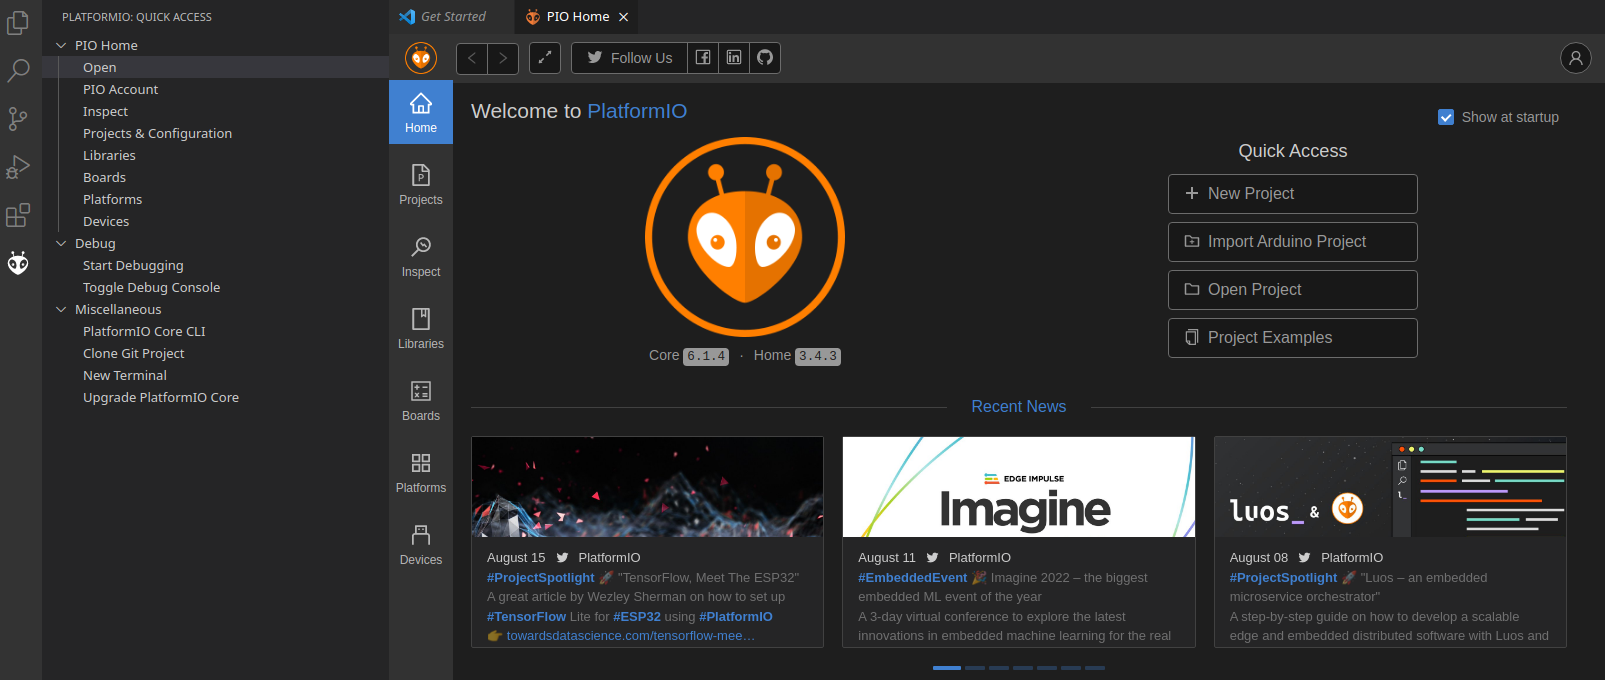Select Libraries in quick access tree

click(x=215, y=155)
